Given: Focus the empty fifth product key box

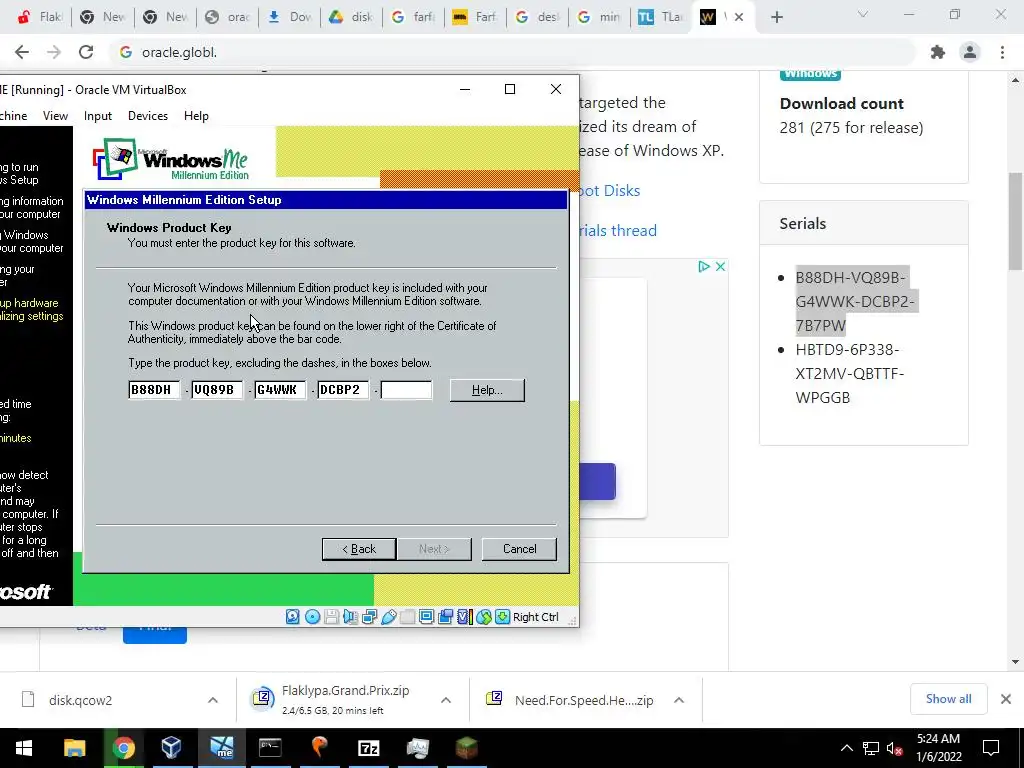Looking at the screenshot, I should 406,390.
